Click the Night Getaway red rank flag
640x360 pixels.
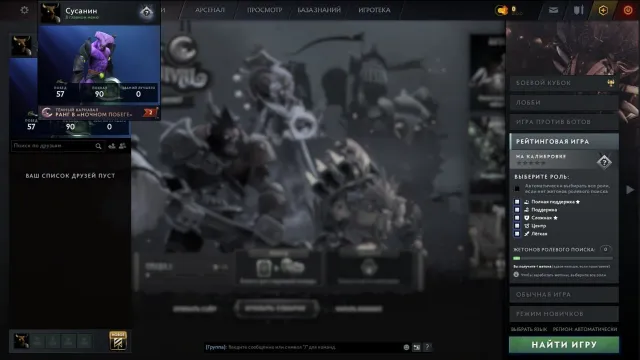pos(150,113)
